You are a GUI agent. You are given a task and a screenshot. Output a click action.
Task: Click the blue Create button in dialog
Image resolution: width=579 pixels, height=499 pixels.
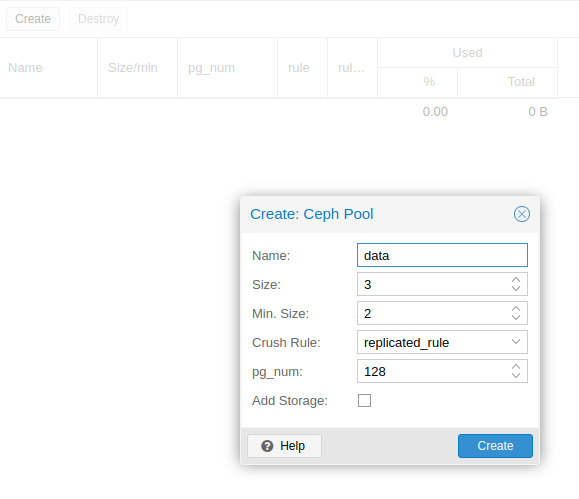pyautogui.click(x=495, y=446)
